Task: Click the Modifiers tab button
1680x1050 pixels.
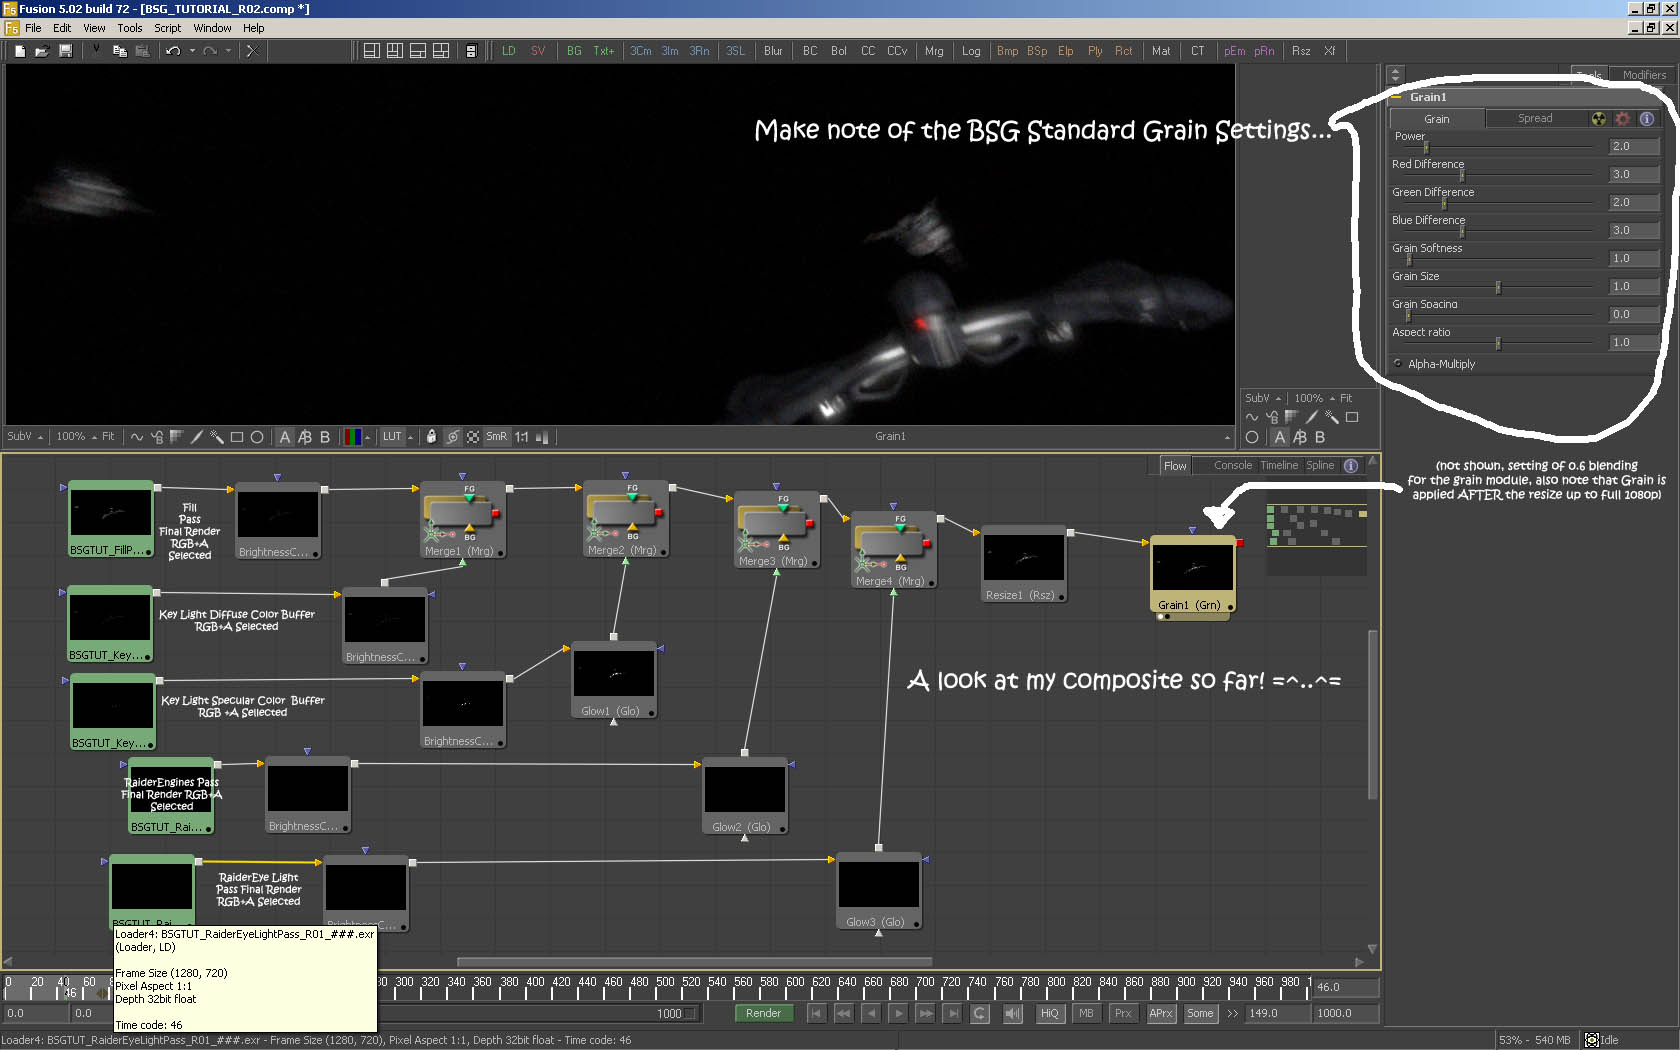Action: [x=1644, y=75]
